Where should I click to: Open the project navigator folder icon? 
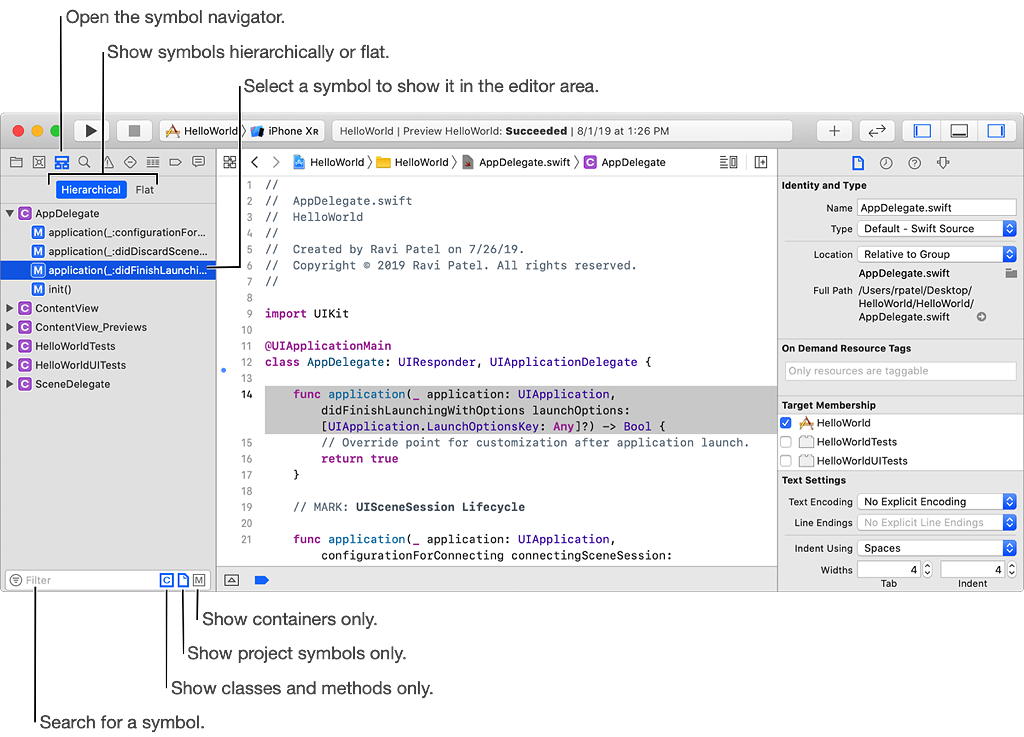[x=16, y=162]
